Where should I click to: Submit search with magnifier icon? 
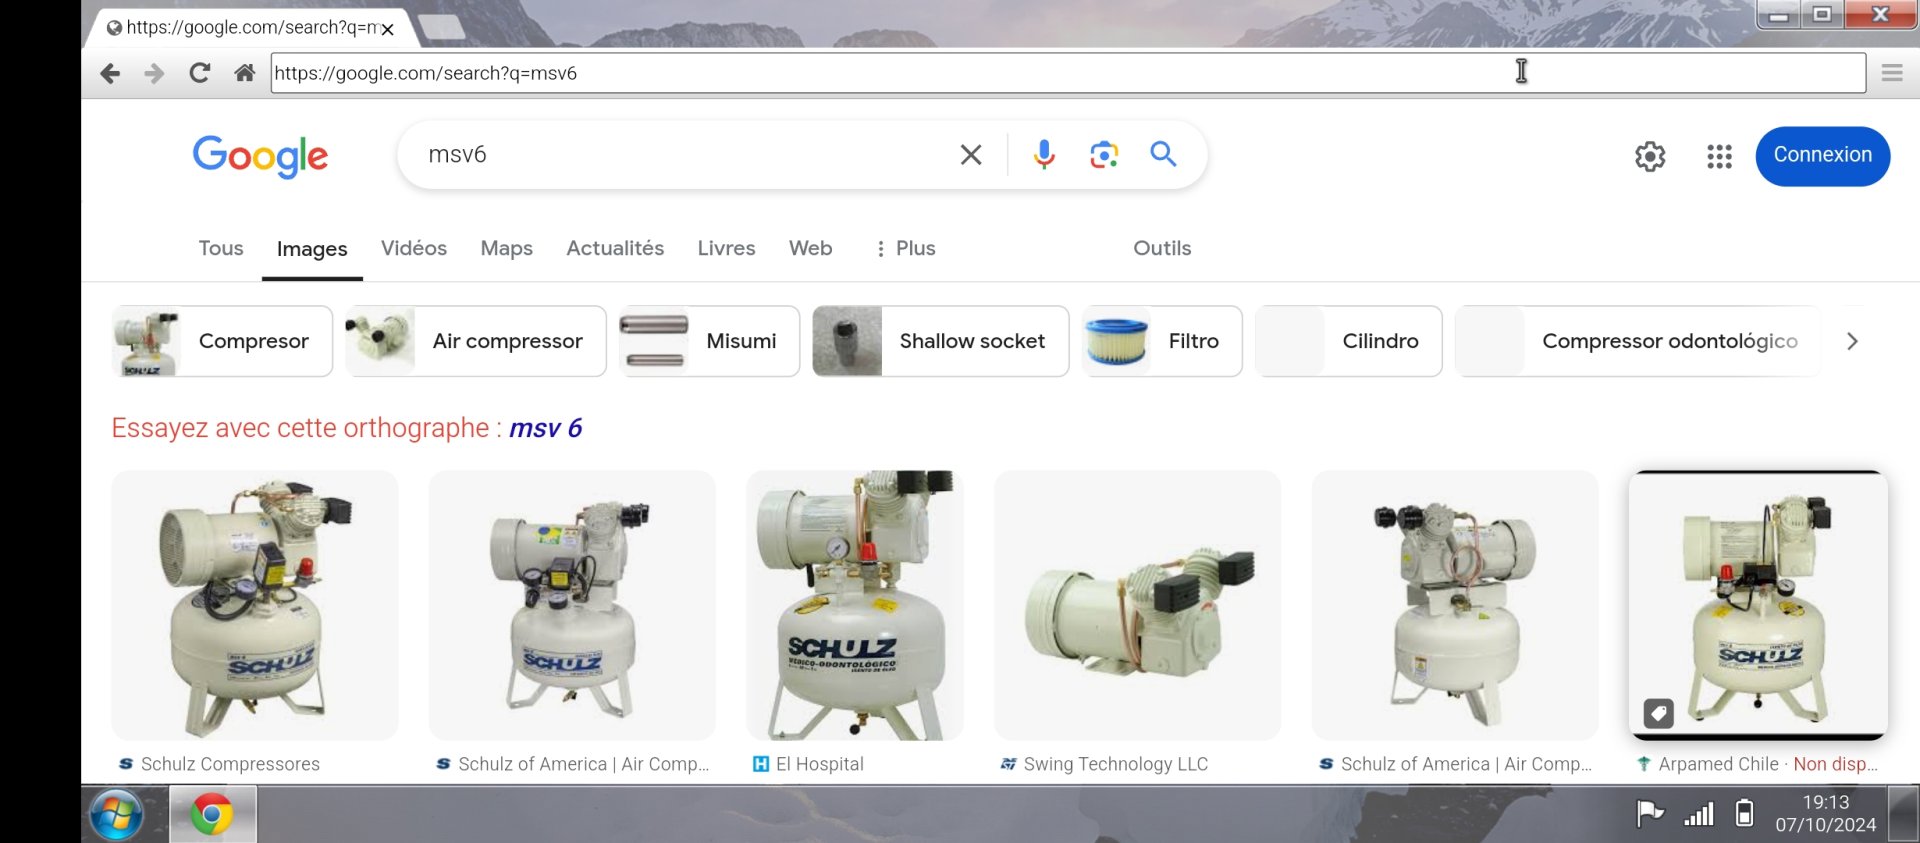[1163, 154]
